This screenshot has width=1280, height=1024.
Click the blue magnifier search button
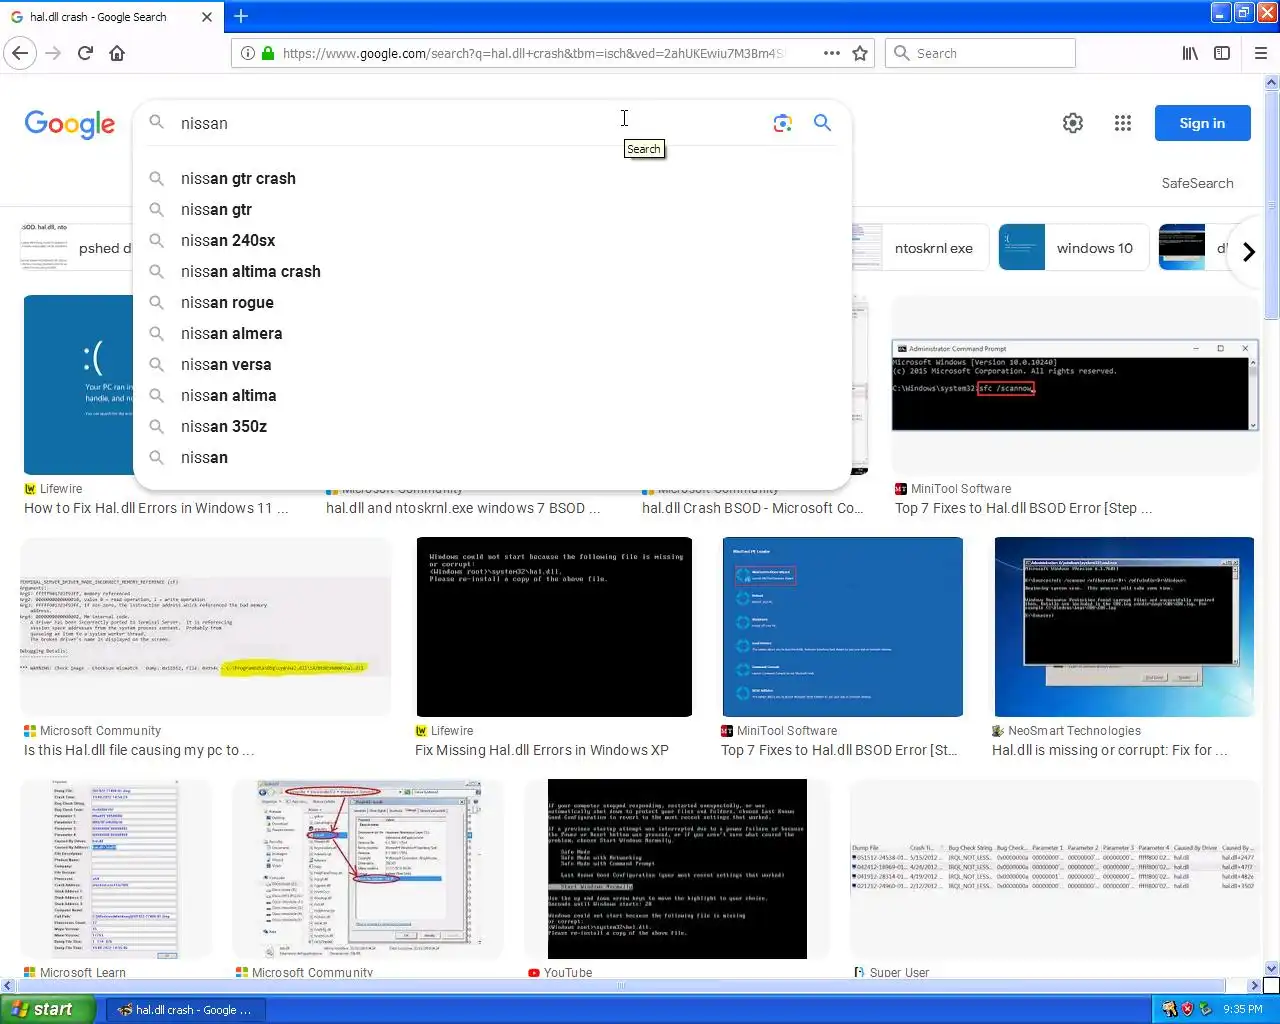[822, 122]
